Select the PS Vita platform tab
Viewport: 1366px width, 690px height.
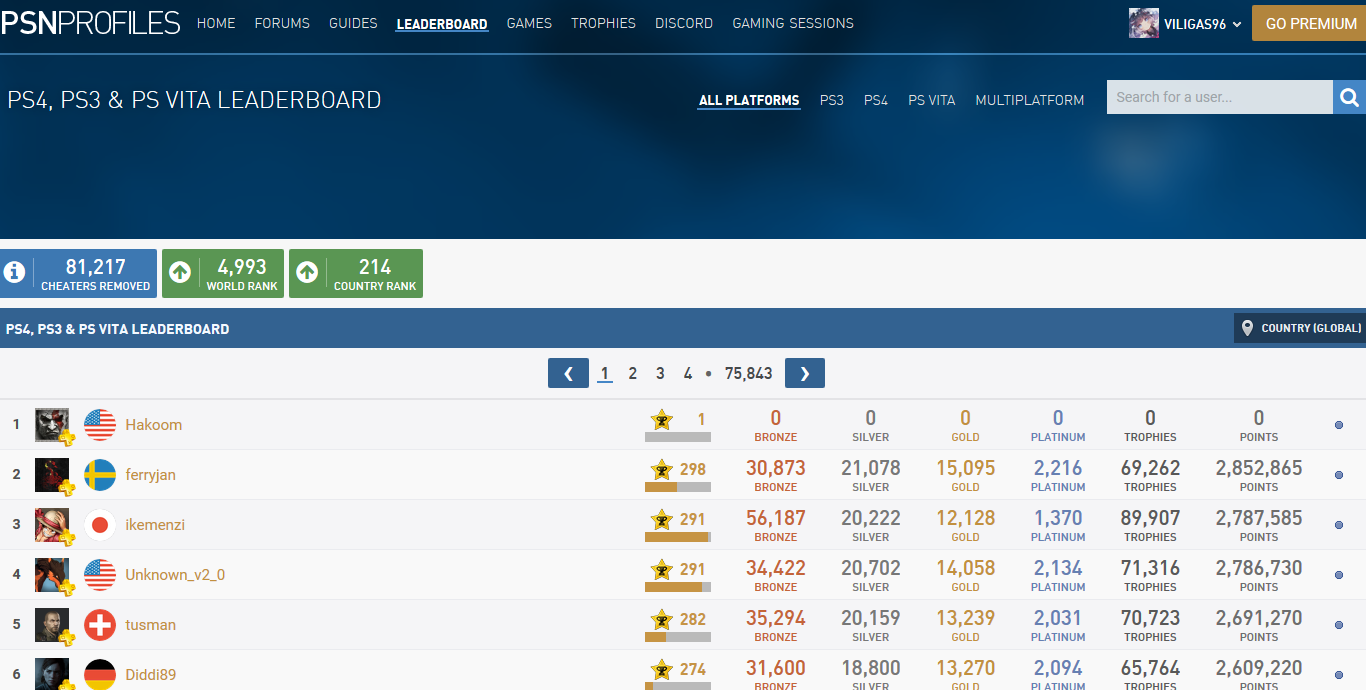point(931,100)
